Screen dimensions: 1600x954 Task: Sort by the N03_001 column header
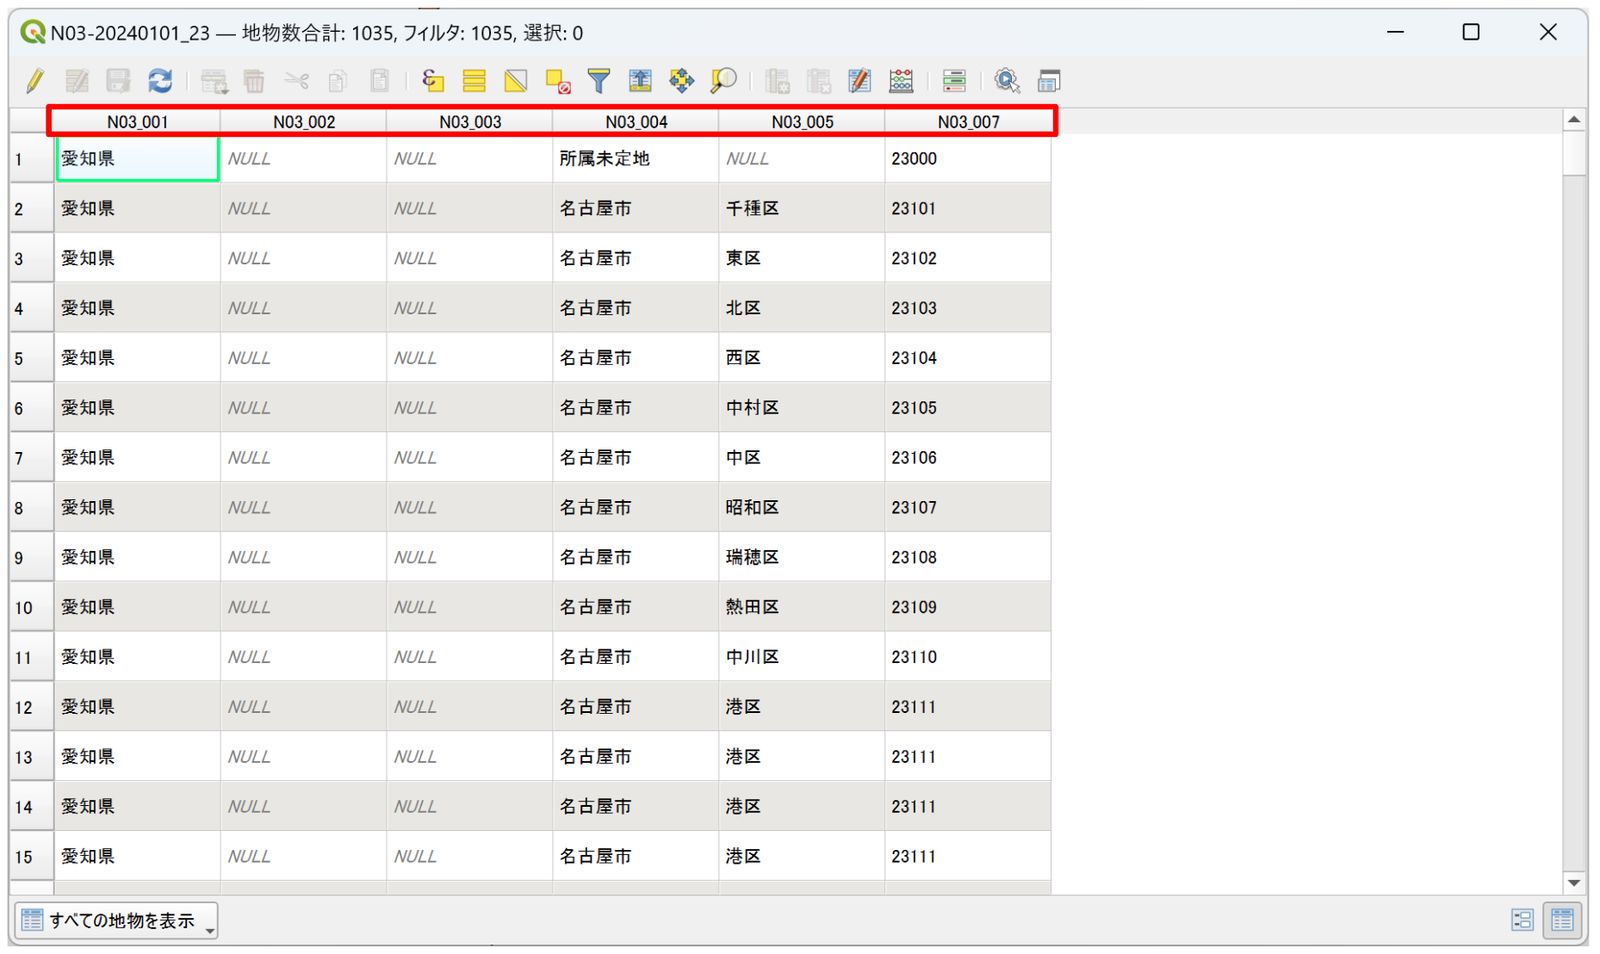coord(137,121)
